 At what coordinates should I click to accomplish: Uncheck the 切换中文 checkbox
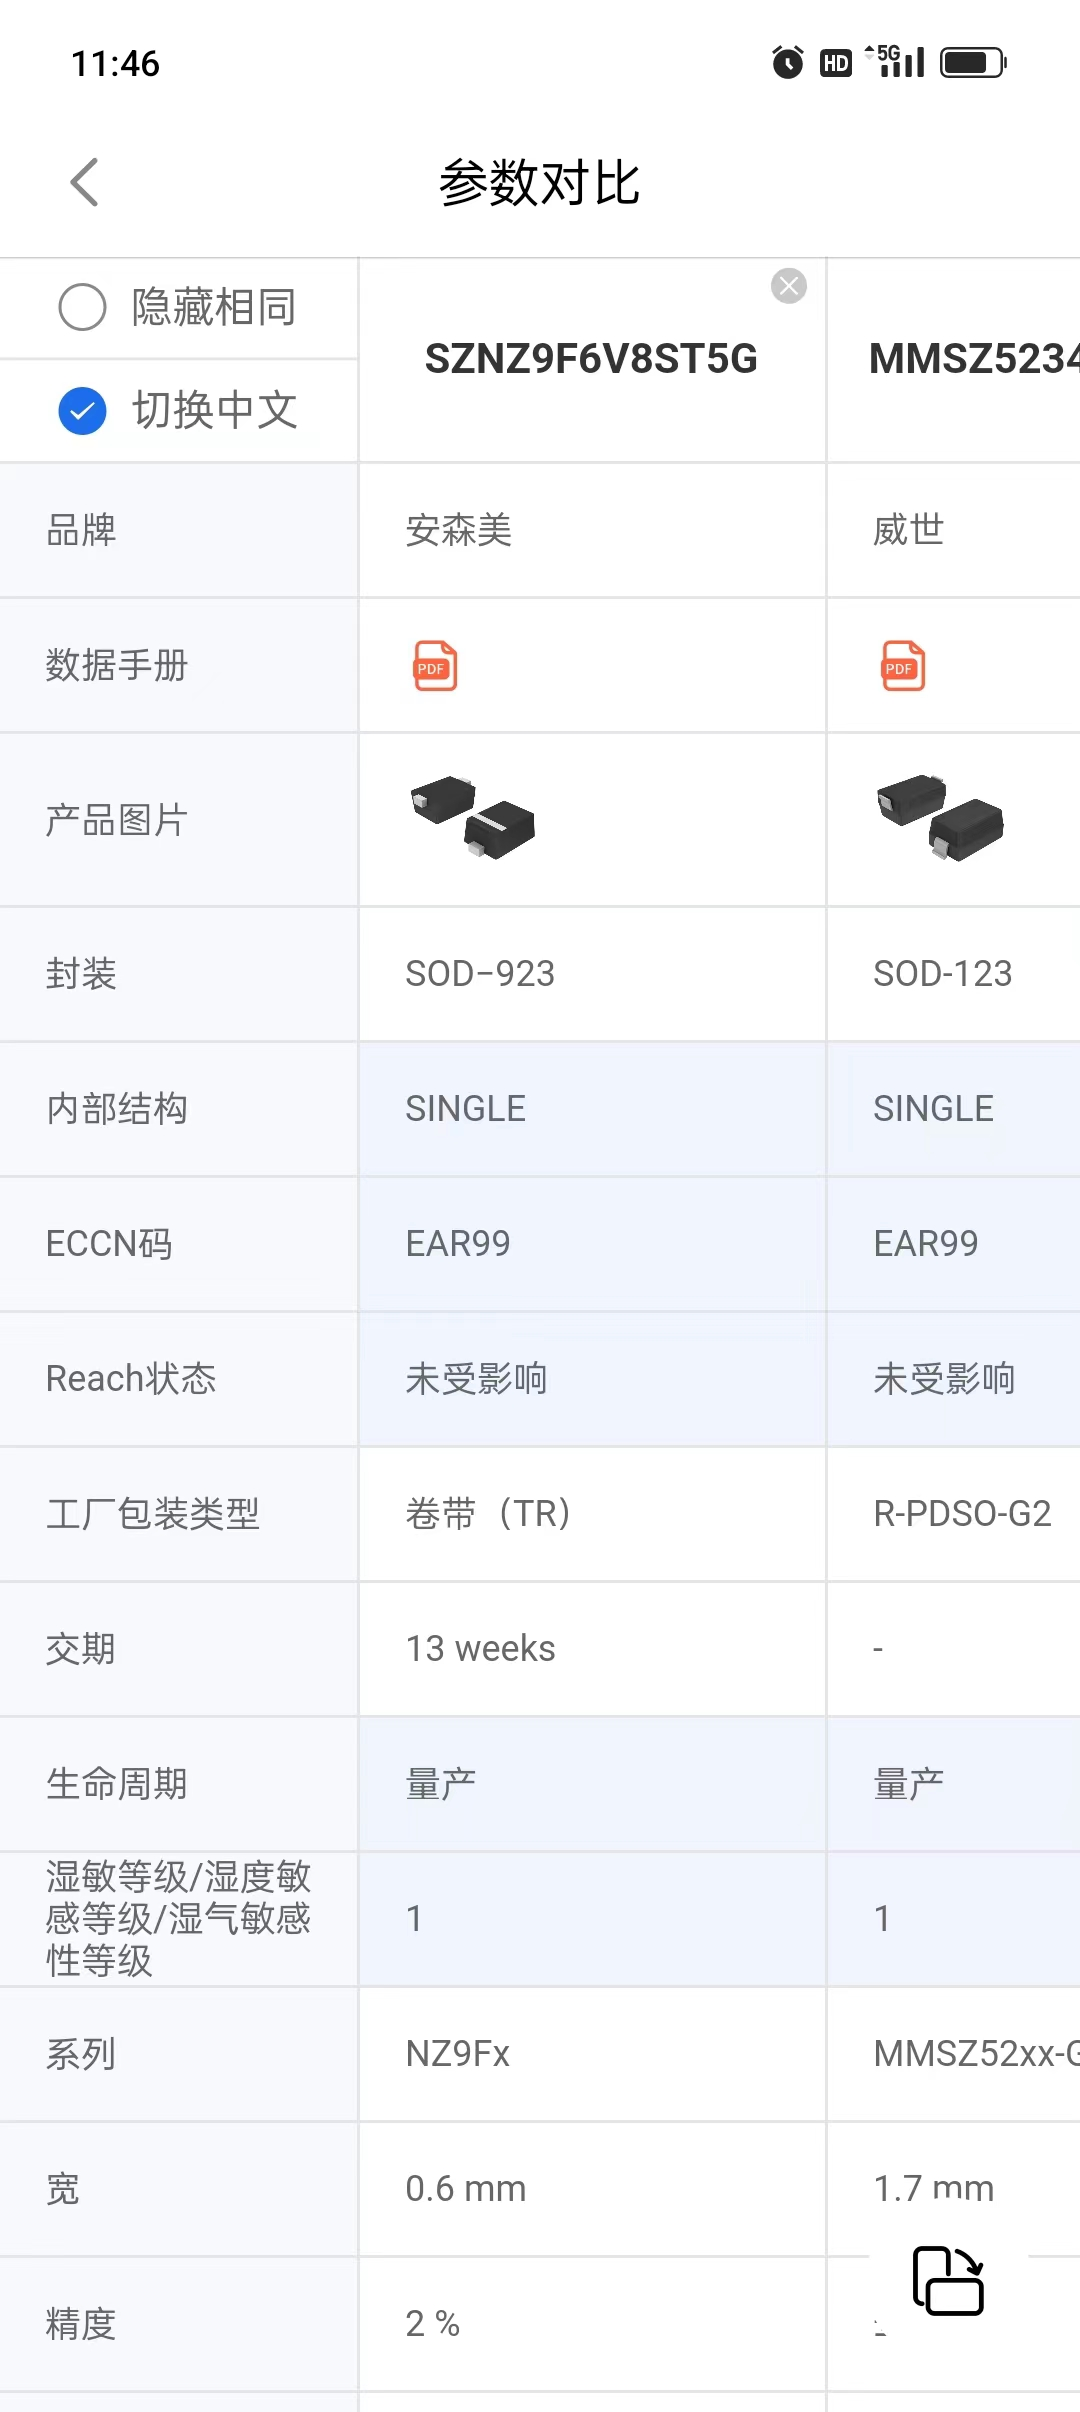[x=83, y=411]
